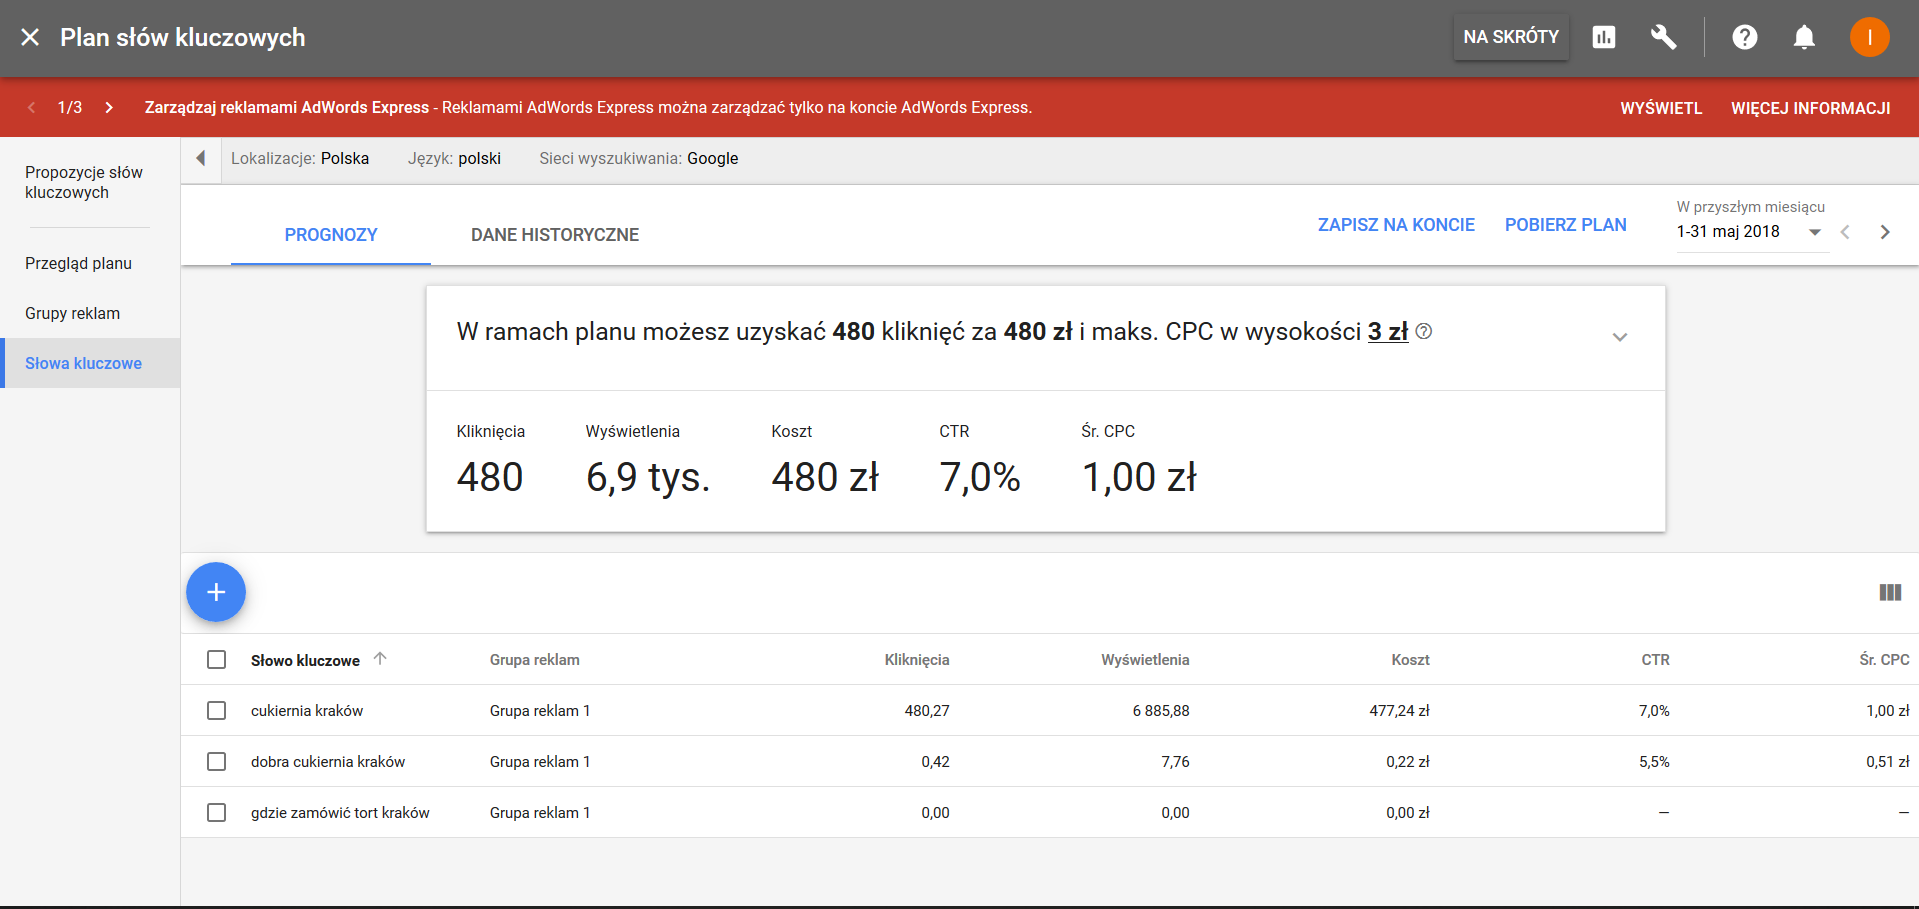The width and height of the screenshot is (1919, 909).
Task: Sort table by Kliknięcia column header
Action: coord(917,660)
